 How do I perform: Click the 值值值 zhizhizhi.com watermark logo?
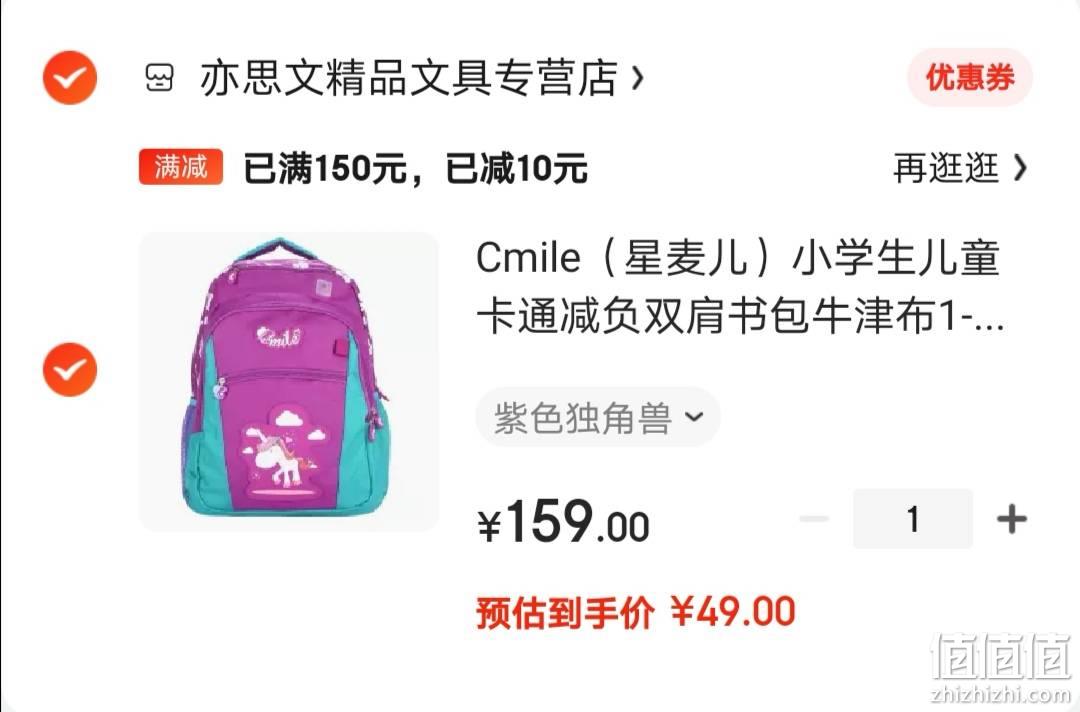tap(1002, 667)
